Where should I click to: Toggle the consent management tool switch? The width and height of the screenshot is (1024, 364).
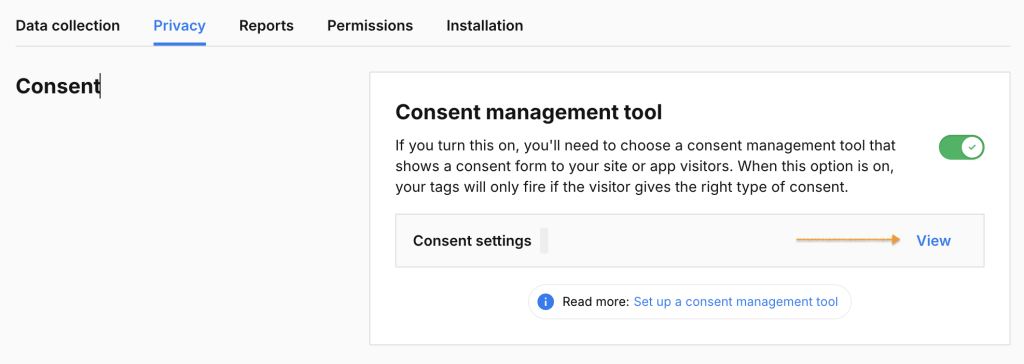(961, 148)
